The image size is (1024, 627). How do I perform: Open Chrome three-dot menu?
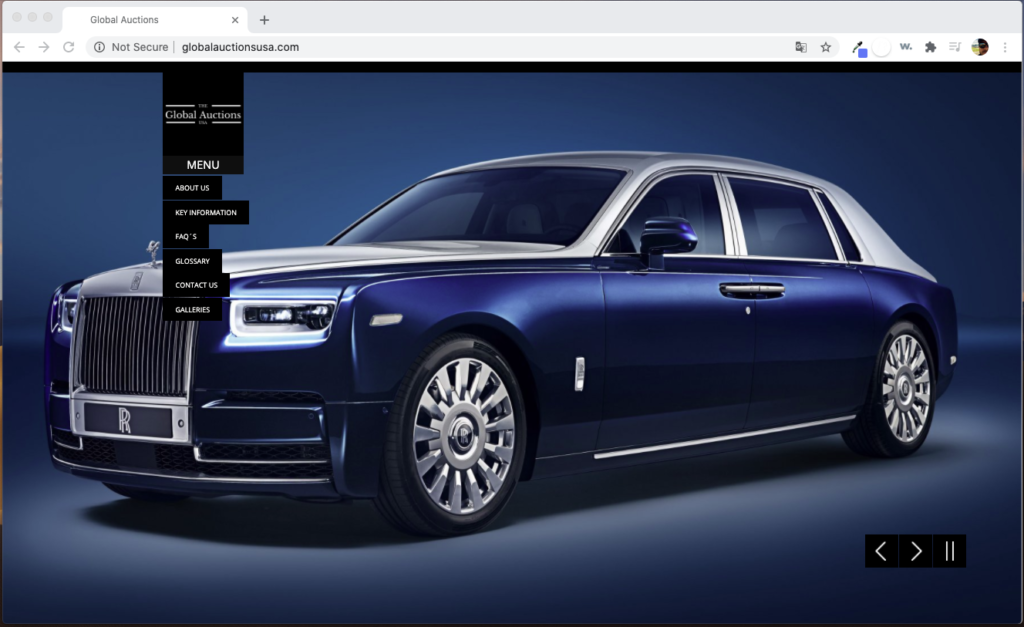point(1005,47)
